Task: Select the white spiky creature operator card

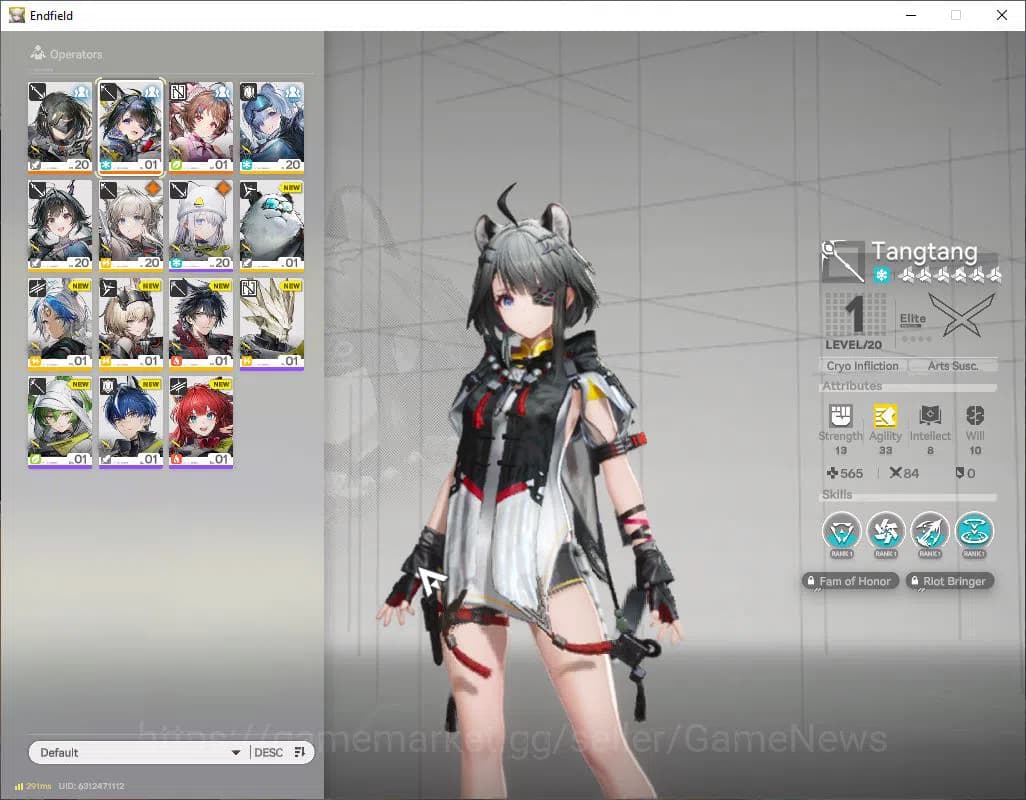Action: click(x=272, y=324)
